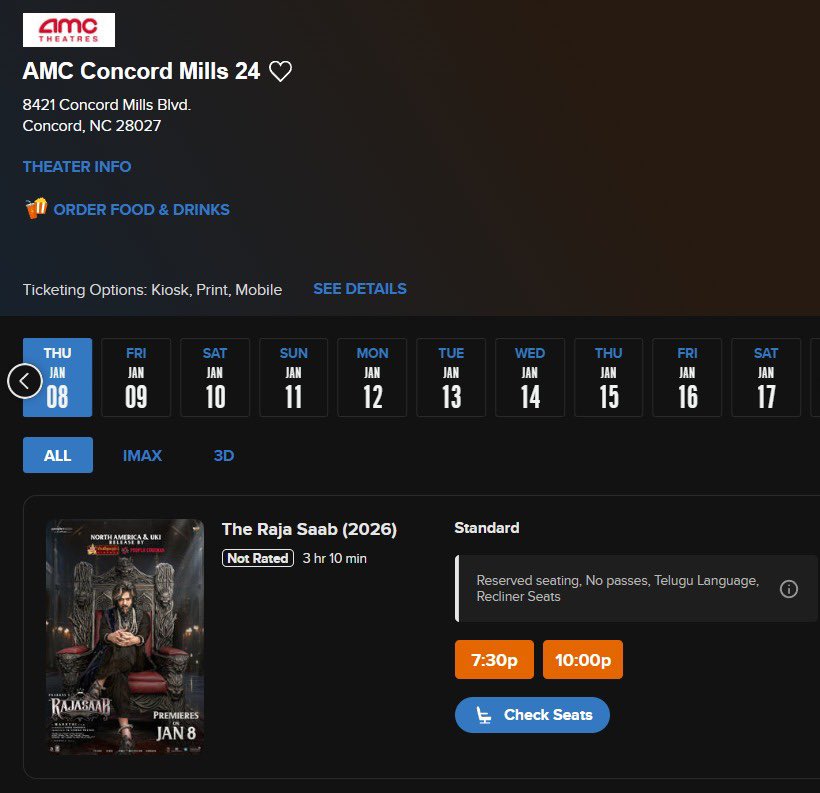Image resolution: width=820 pixels, height=793 pixels.
Task: Choose the 7:30p showtime
Action: (494, 660)
